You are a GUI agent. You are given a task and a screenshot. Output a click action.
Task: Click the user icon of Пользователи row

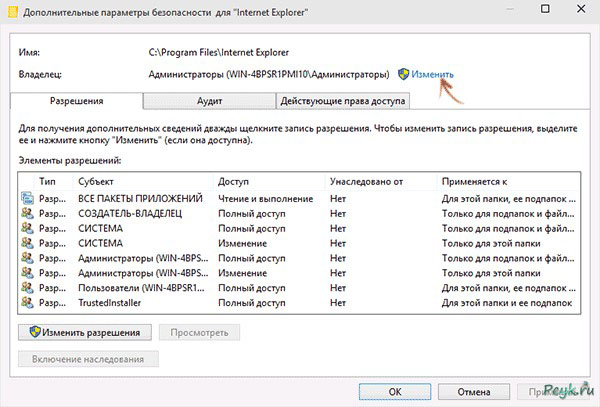pos(27,288)
